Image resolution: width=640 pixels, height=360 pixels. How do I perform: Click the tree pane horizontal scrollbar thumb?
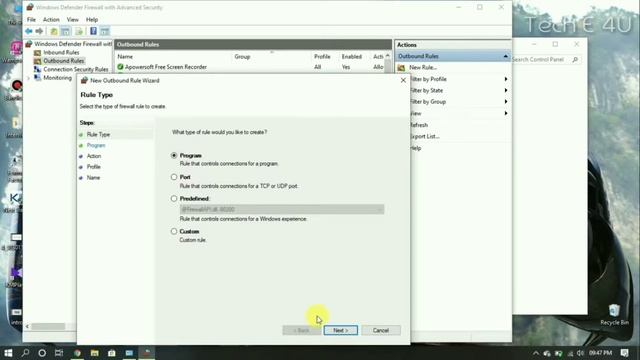click(48, 326)
